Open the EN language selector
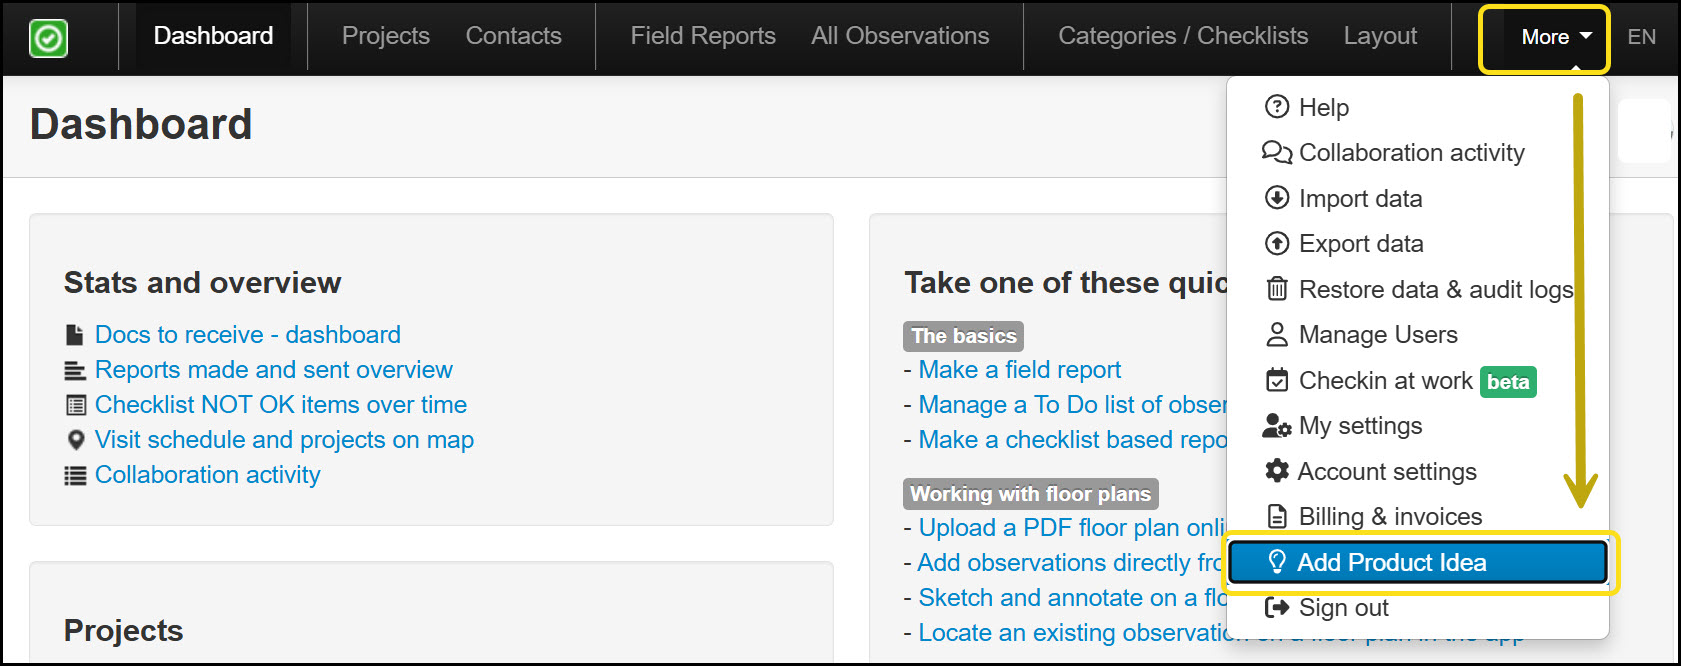 click(1641, 37)
